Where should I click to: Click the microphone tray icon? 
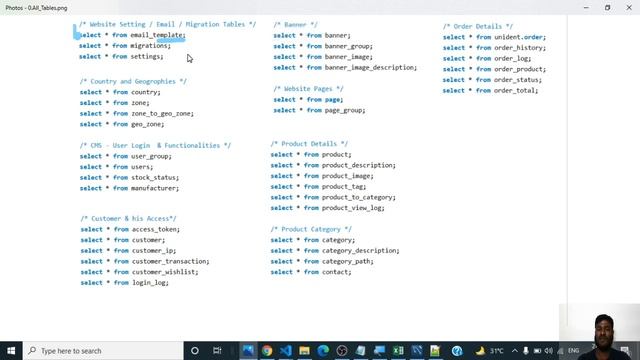coord(526,351)
